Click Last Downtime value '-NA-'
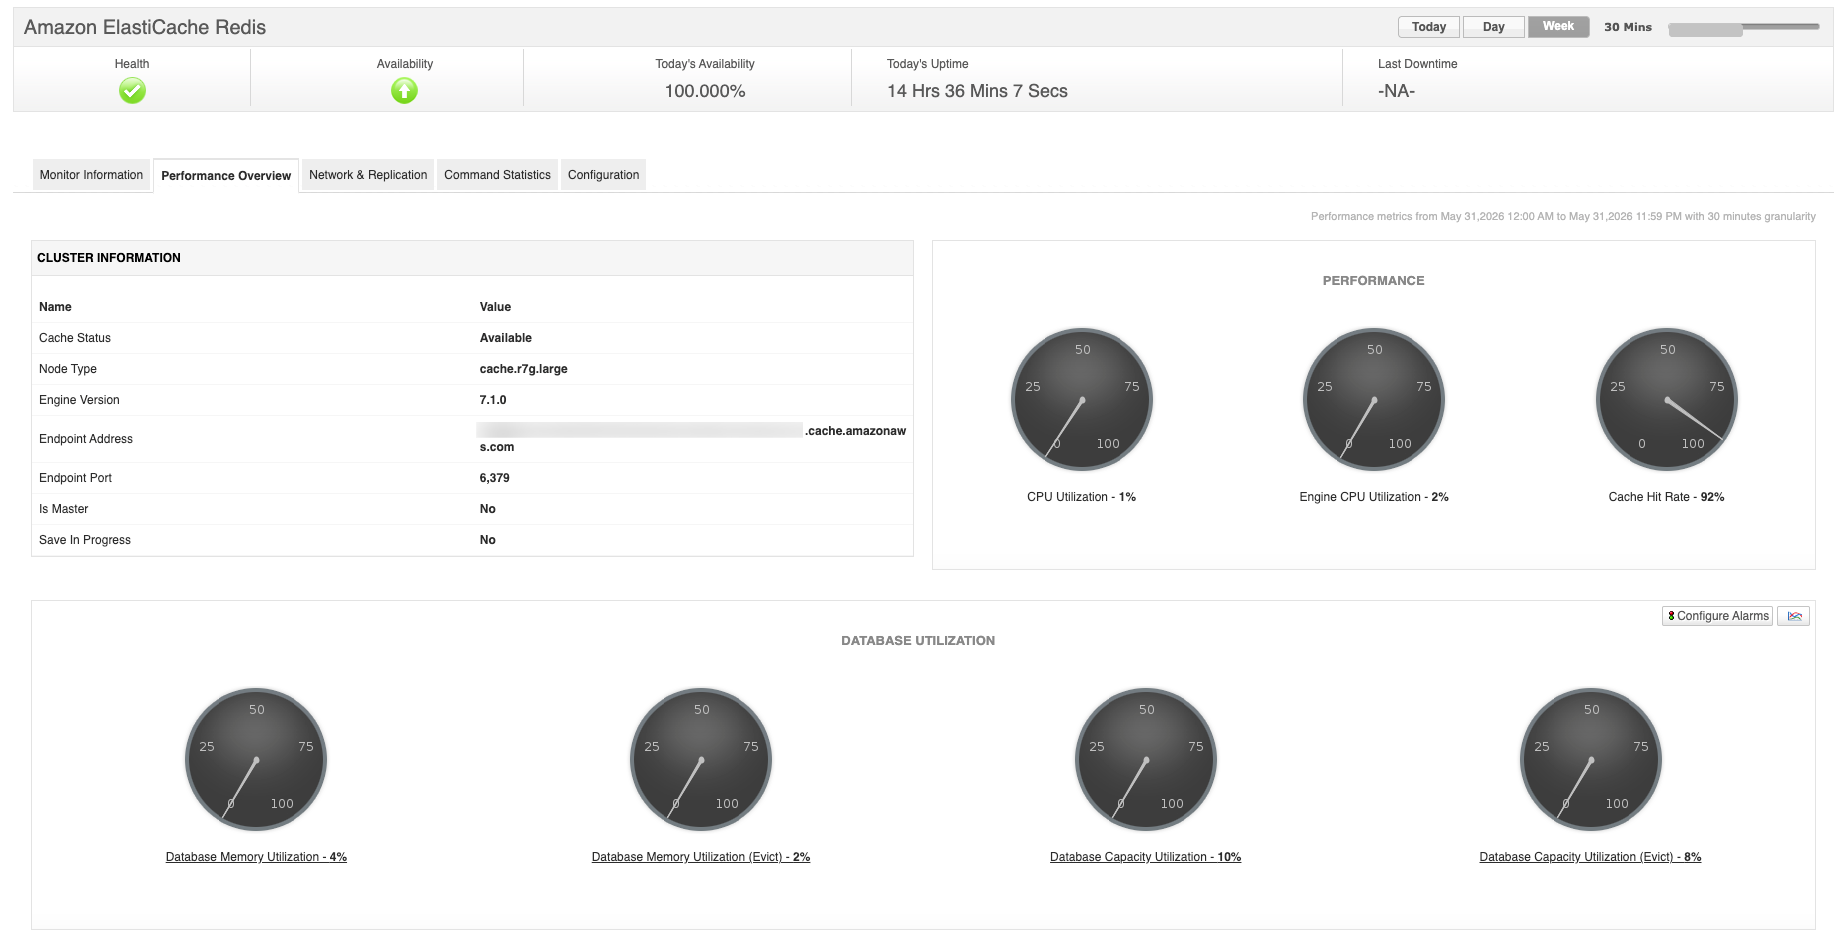Screen dimensions: 1844x939 click(1396, 91)
